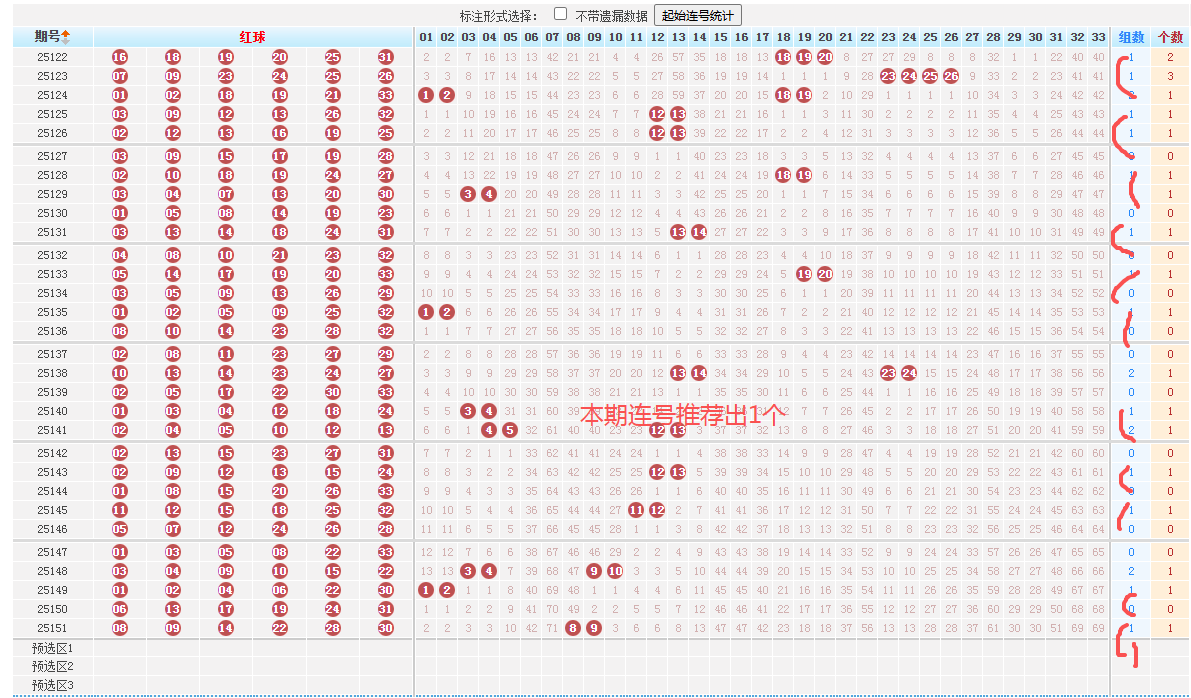1191x698 pixels.
Task: Select period number 25122
Action: click(52, 57)
